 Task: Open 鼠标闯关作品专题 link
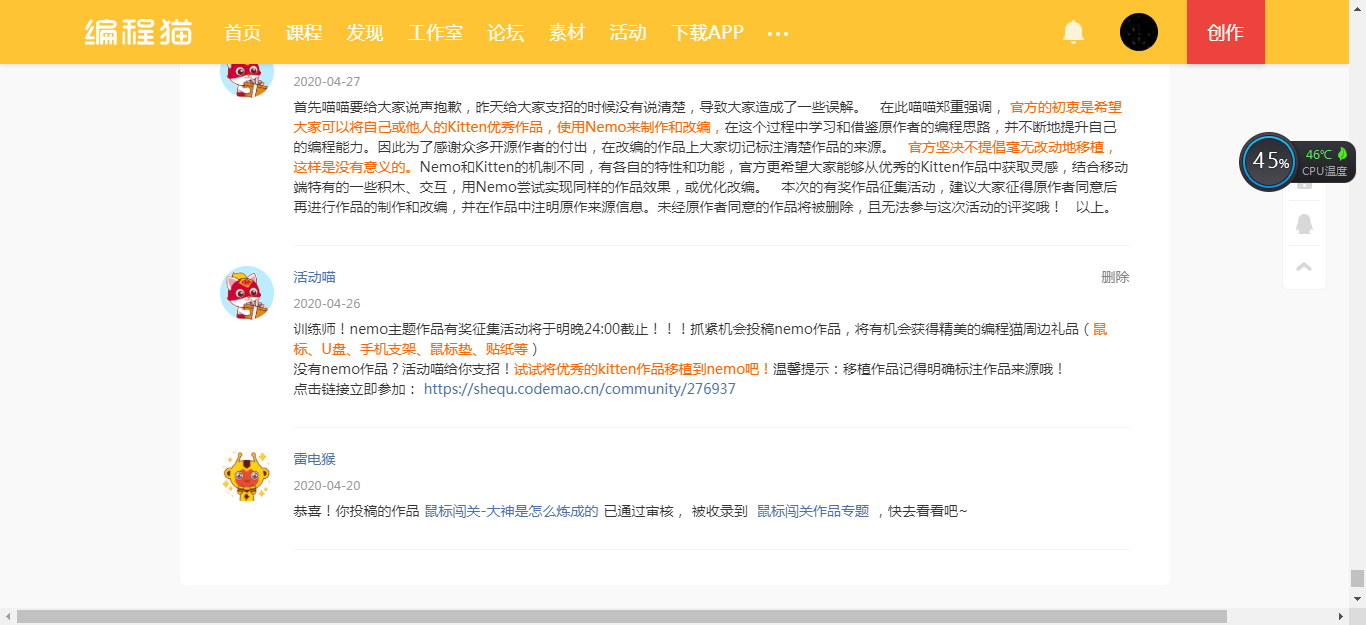click(x=813, y=511)
